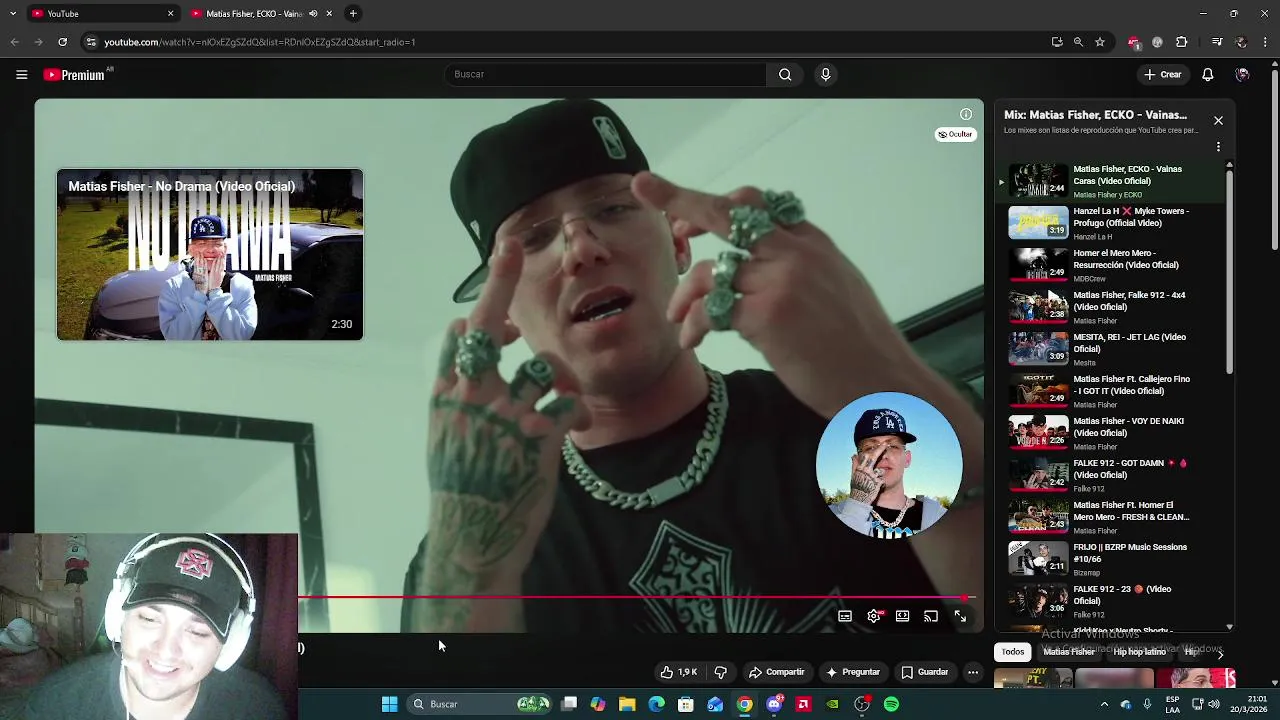
Task: Click the circular channel avatar overlay
Action: click(889, 465)
